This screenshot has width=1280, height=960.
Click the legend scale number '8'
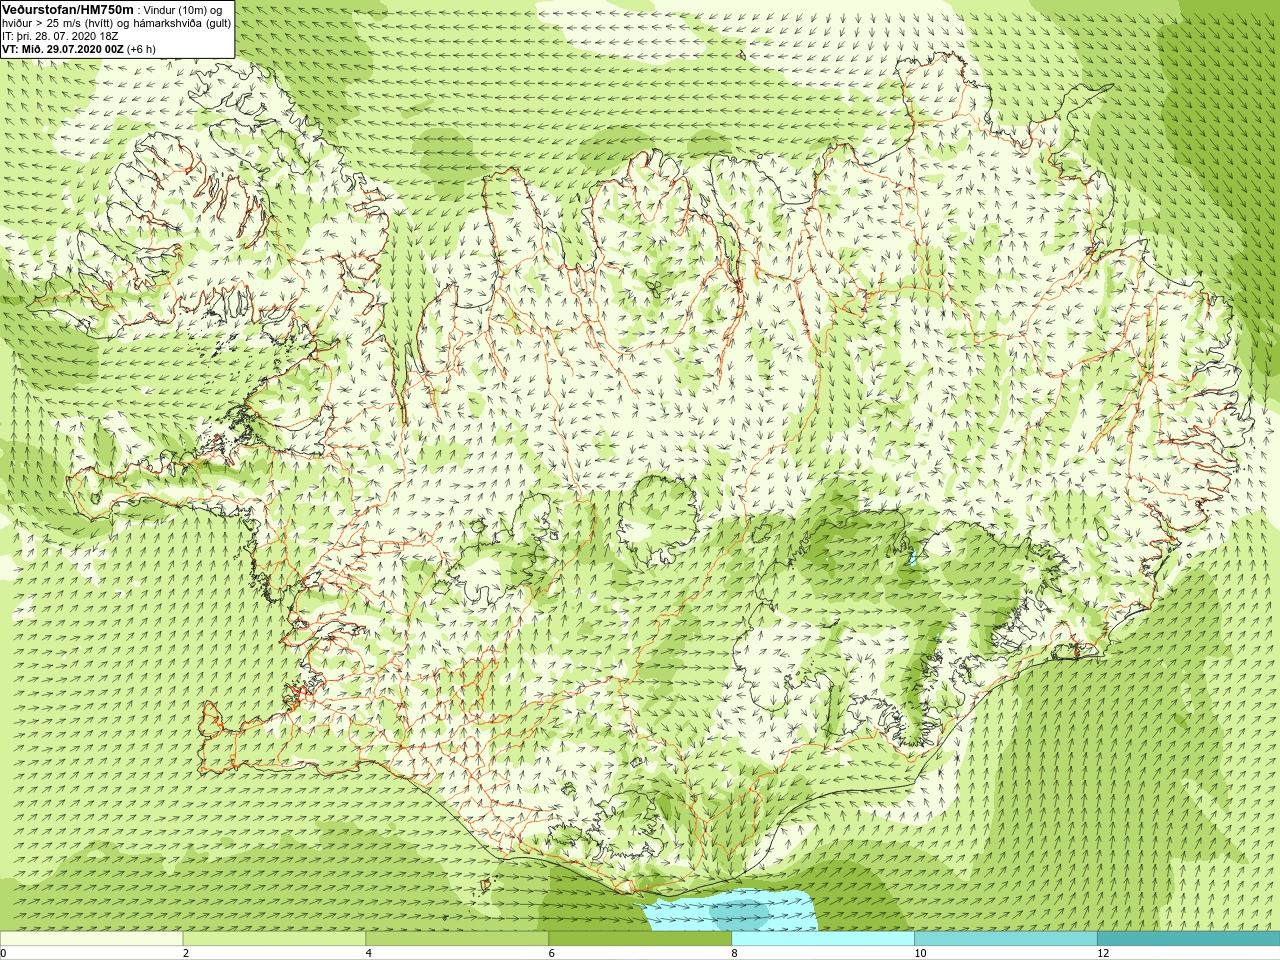pos(735,953)
